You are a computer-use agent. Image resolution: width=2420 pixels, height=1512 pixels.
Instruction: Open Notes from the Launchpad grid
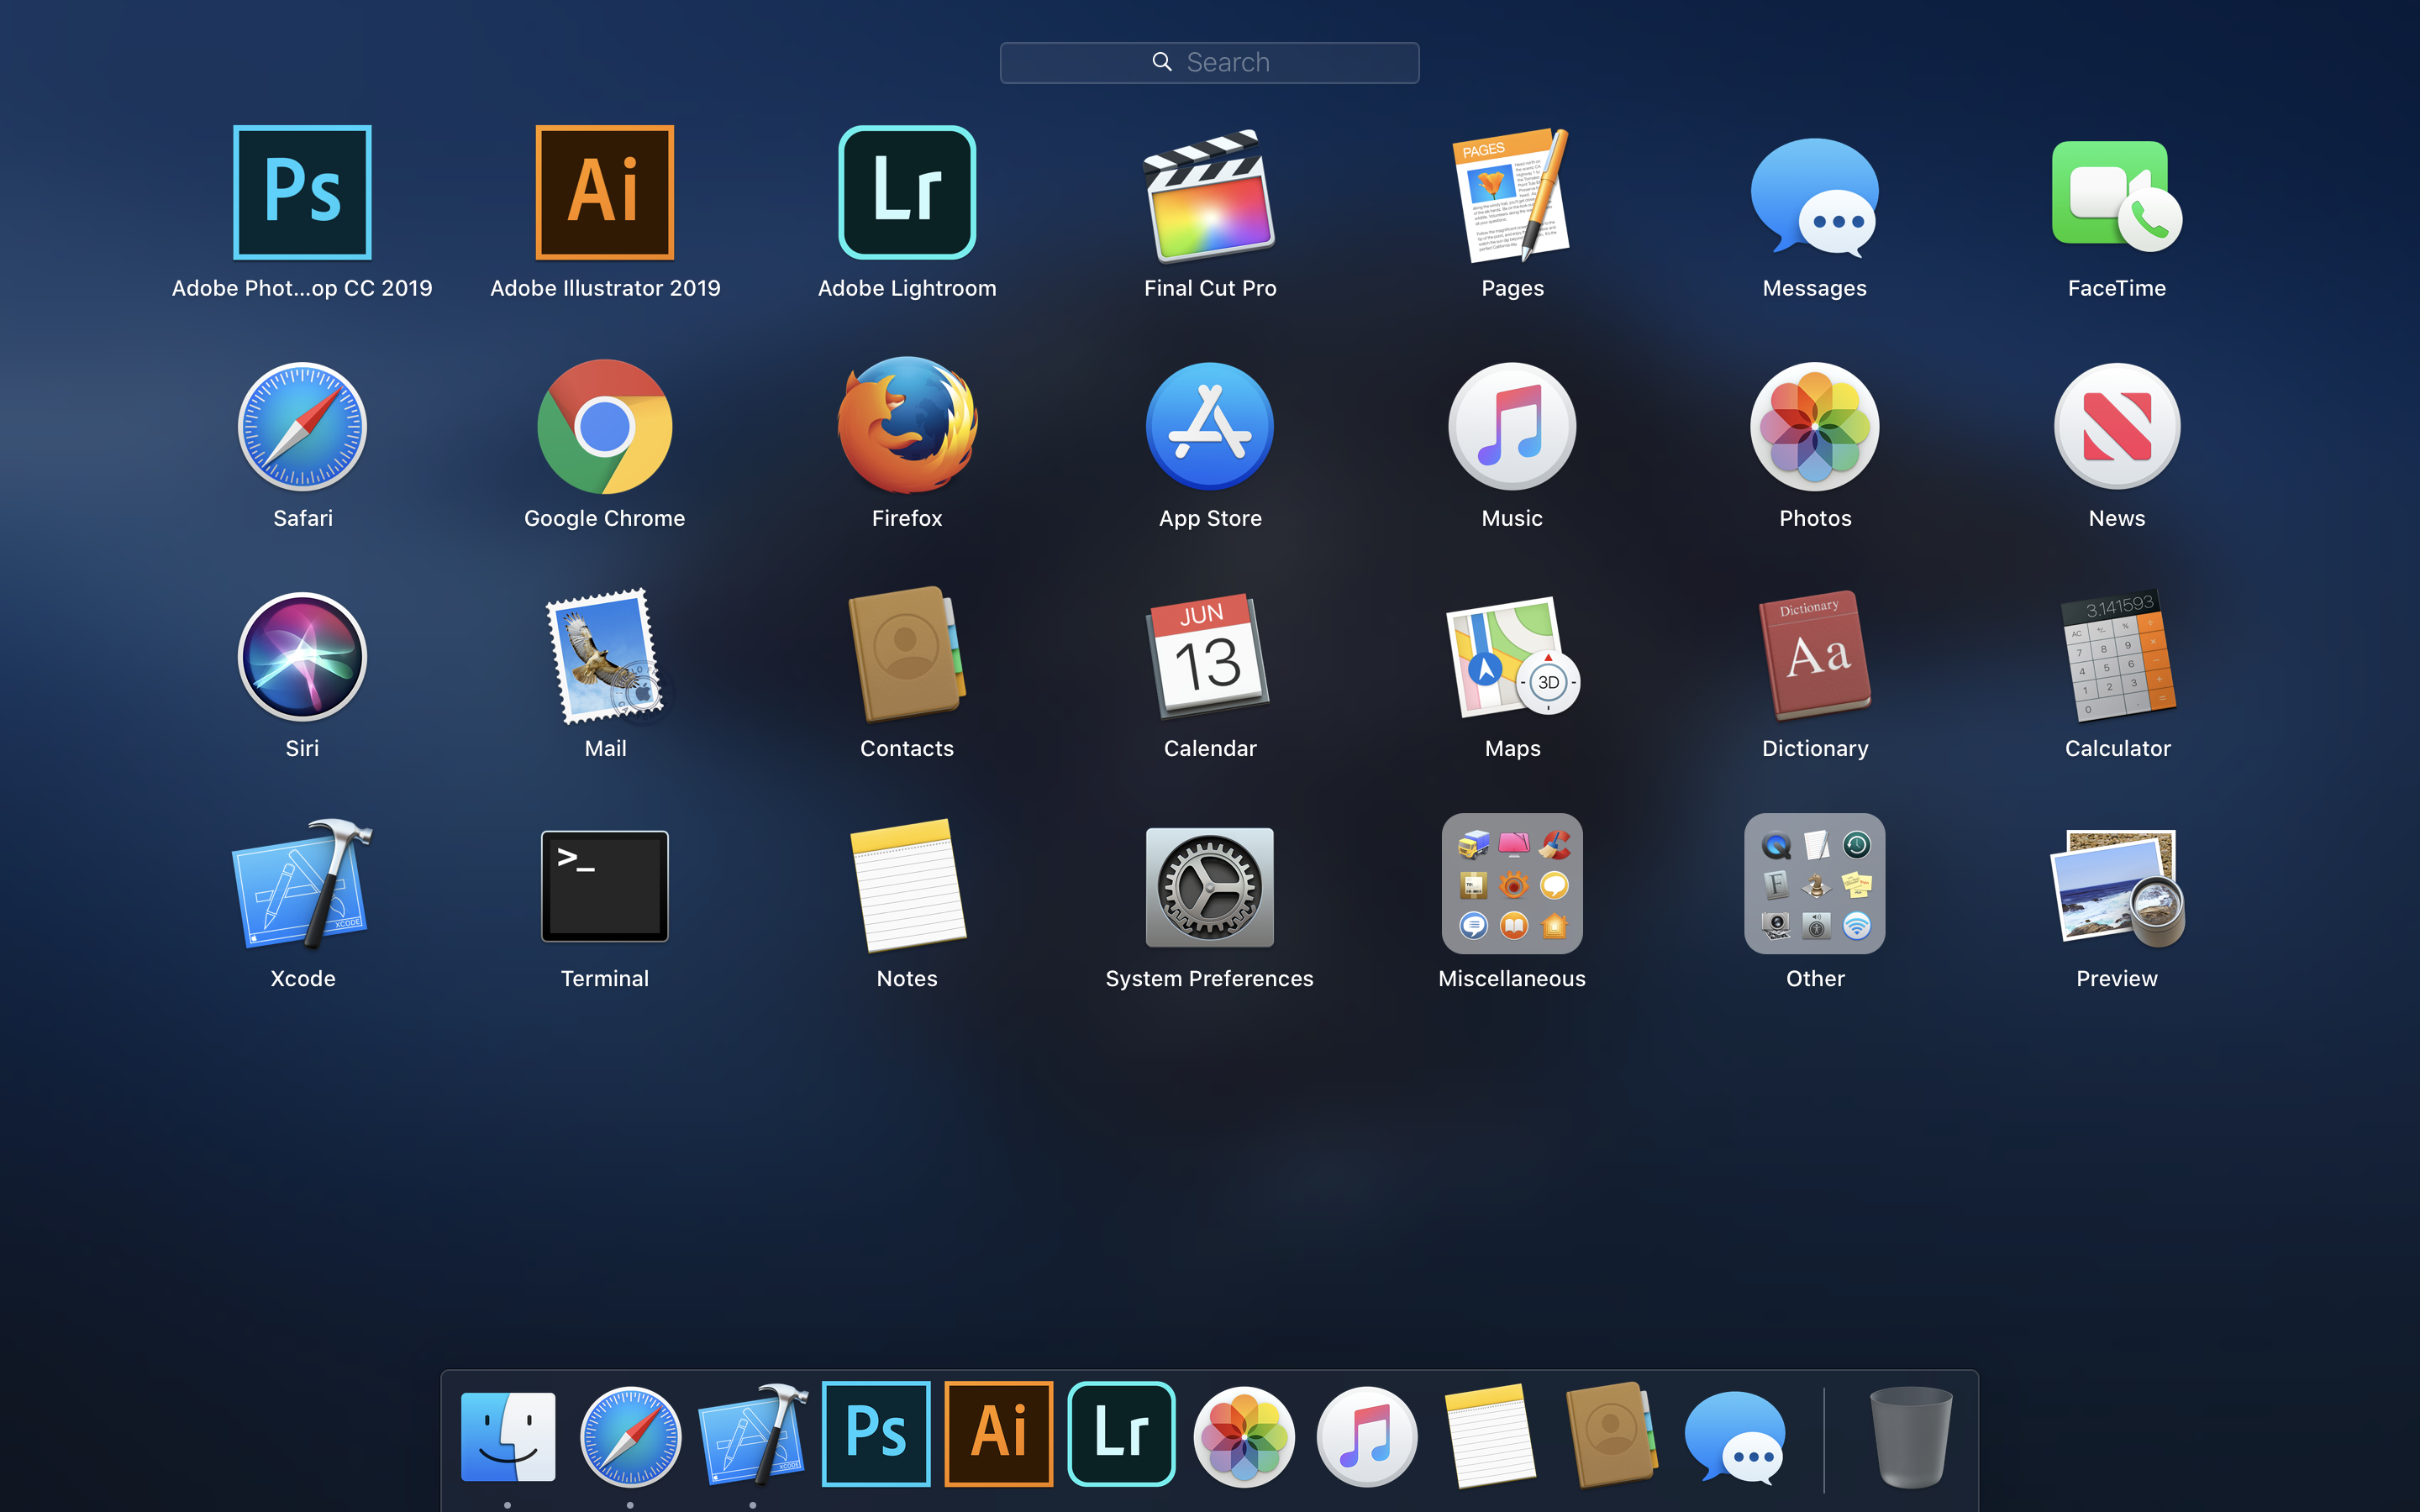pyautogui.click(x=907, y=886)
